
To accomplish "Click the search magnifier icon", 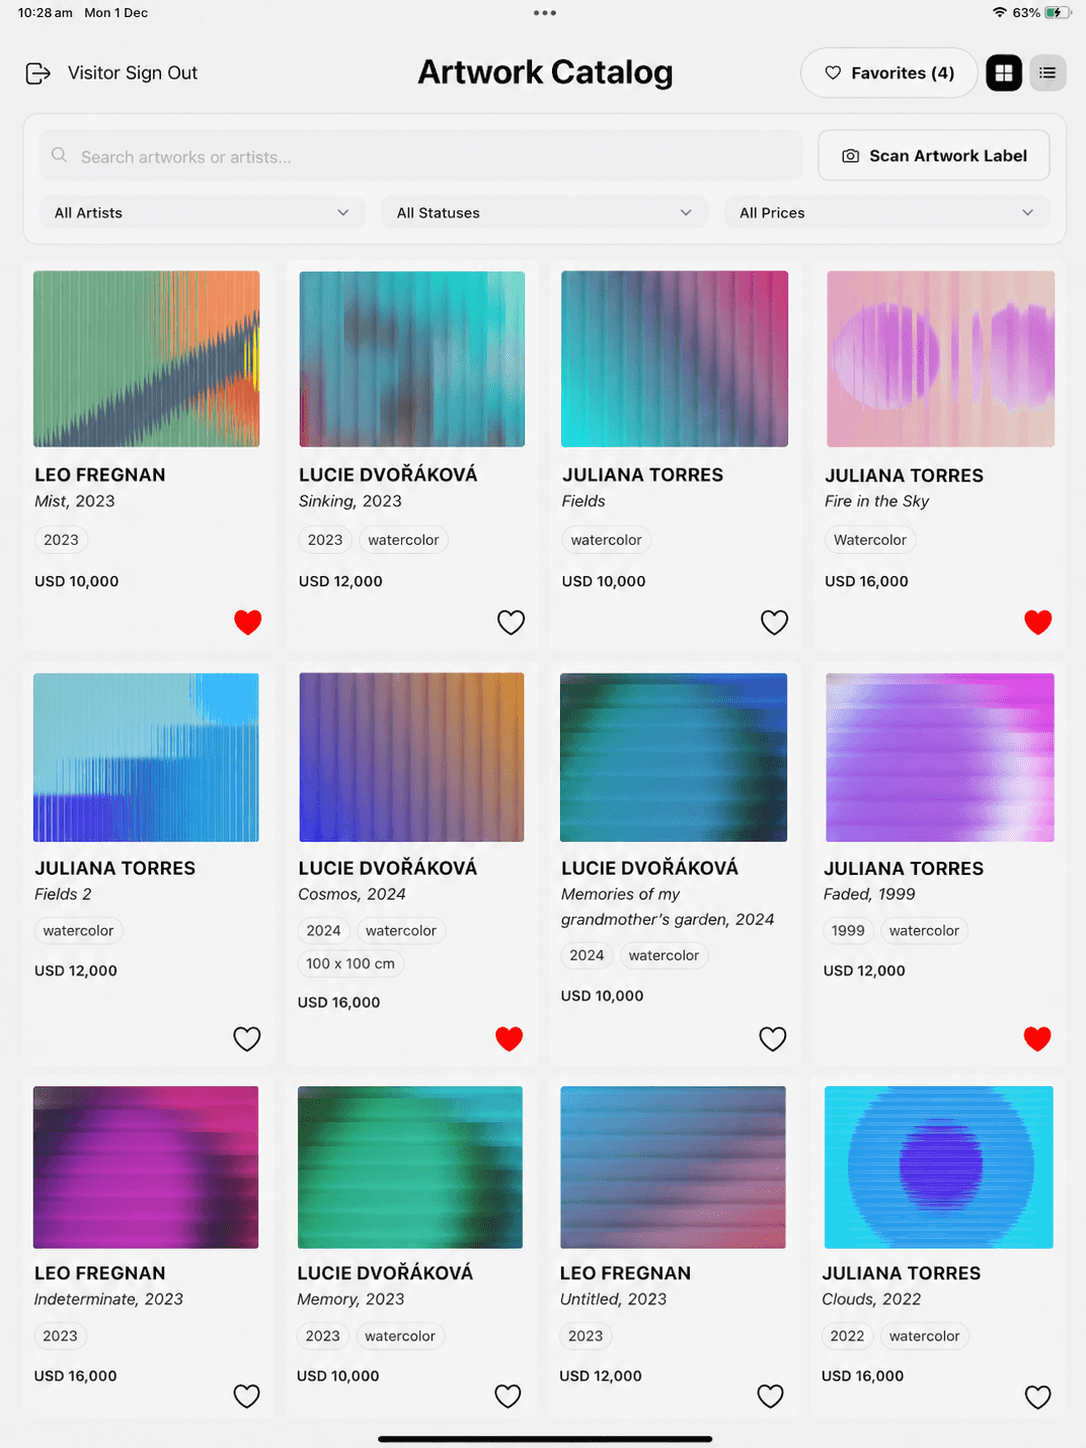I will [x=60, y=156].
